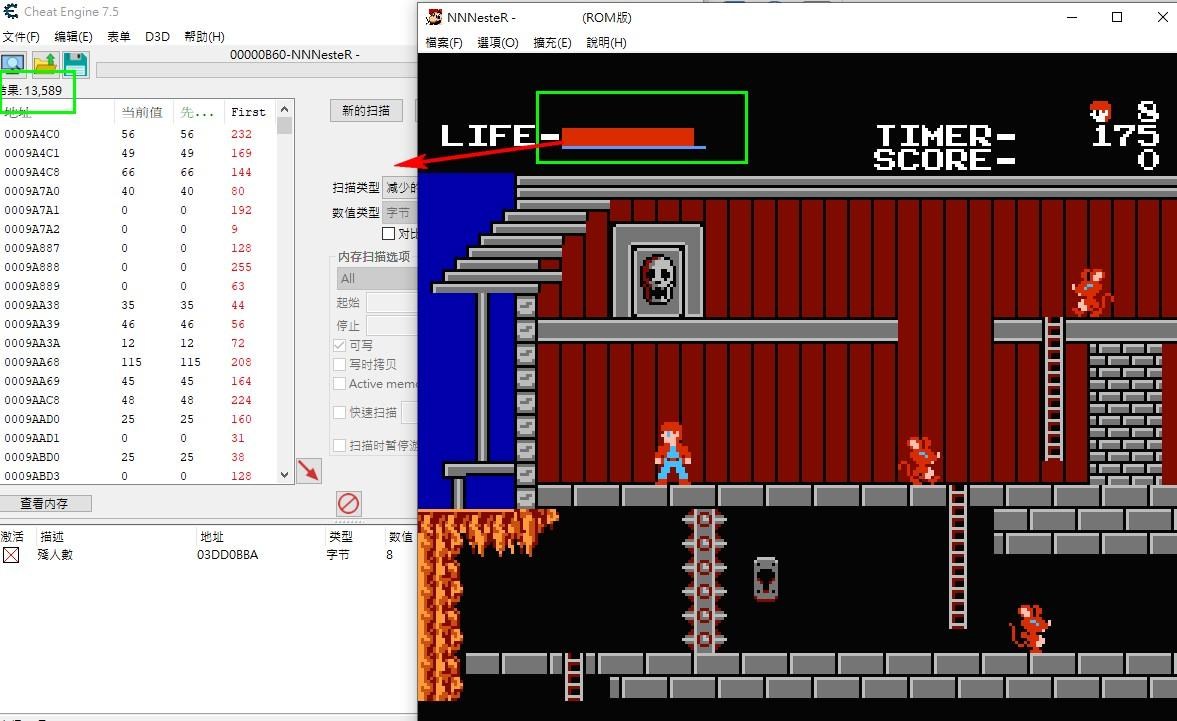Open the 表单 menu
The width and height of the screenshot is (1177, 721).
[x=118, y=36]
